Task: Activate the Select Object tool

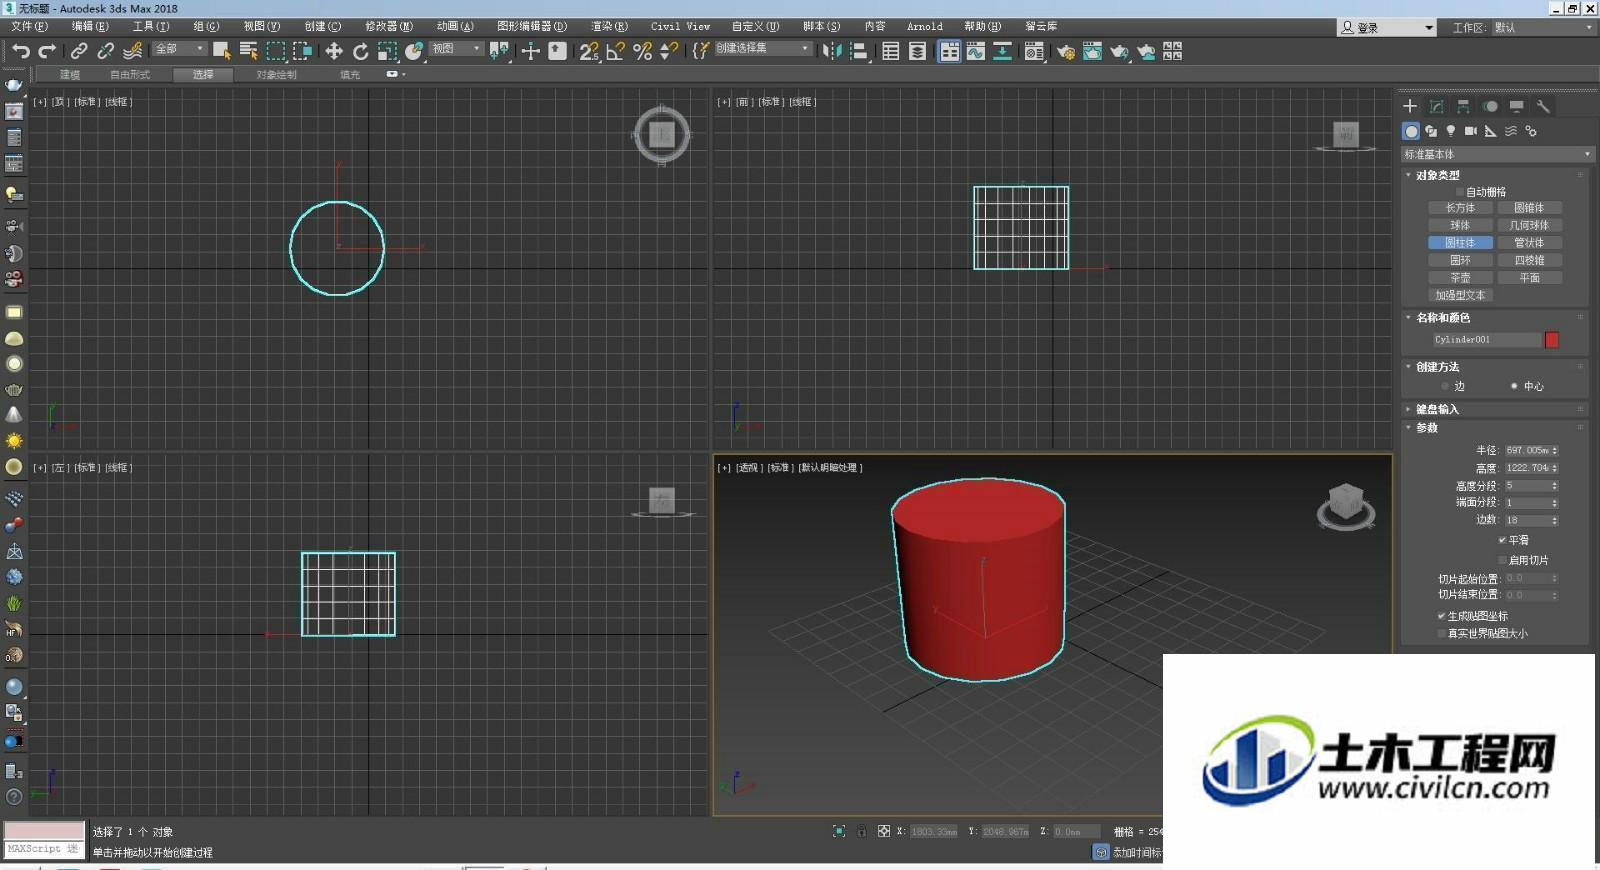Action: click(222, 51)
